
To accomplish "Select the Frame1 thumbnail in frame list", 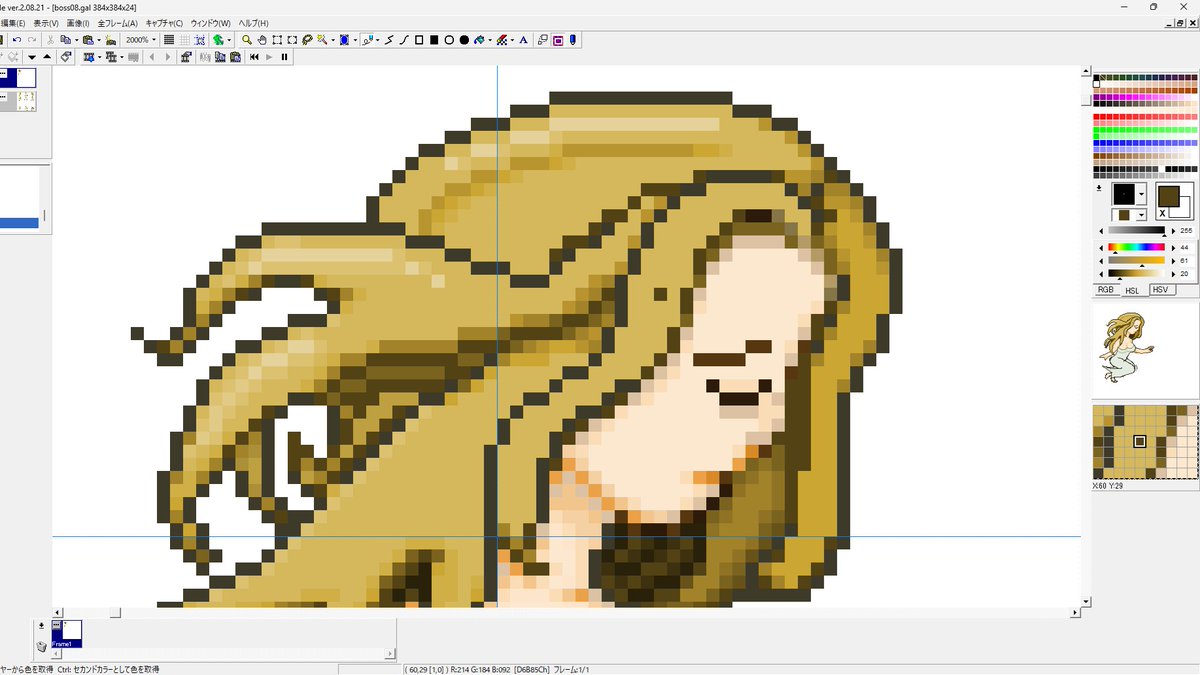I will [66, 634].
